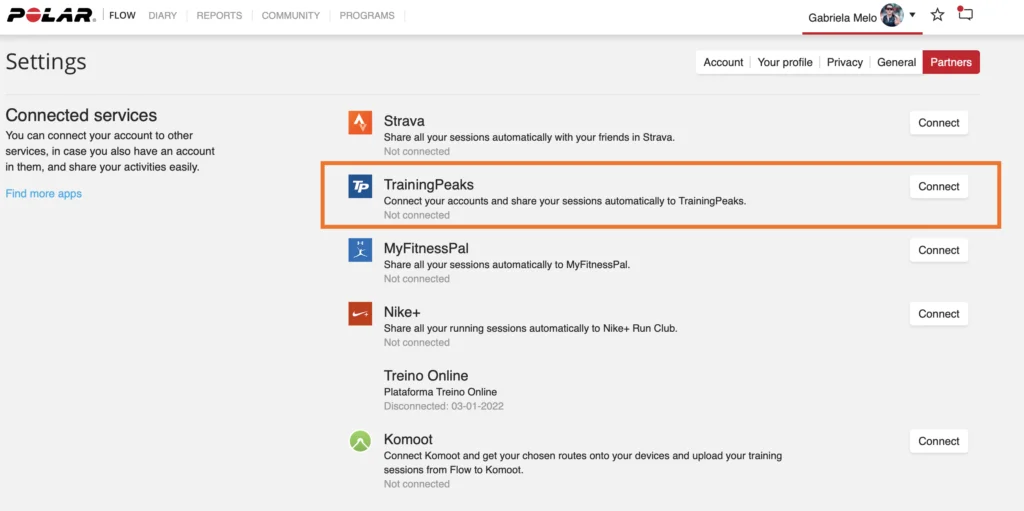Screen dimensions: 1024x511
Task: Click Gabriela Melo profile avatar
Action: (x=891, y=15)
